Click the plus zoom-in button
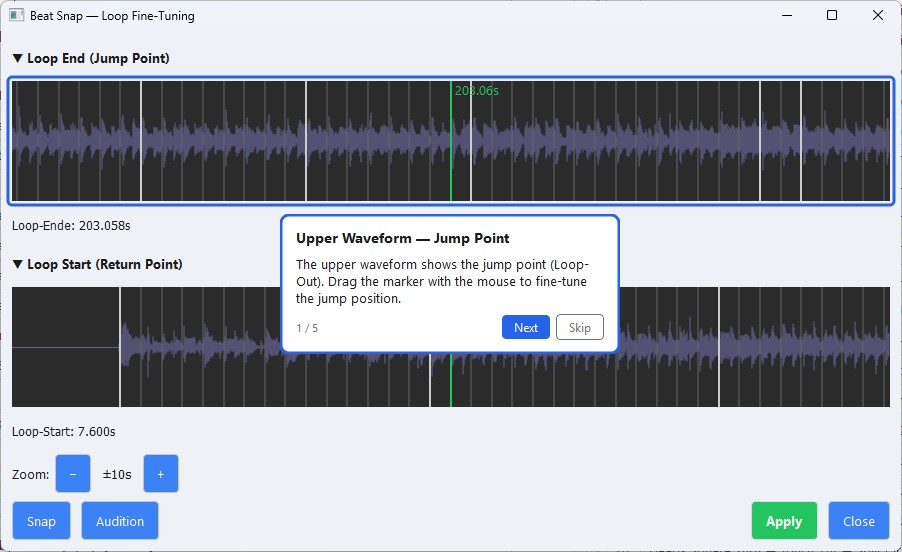This screenshot has height=552, width=902. (x=161, y=474)
